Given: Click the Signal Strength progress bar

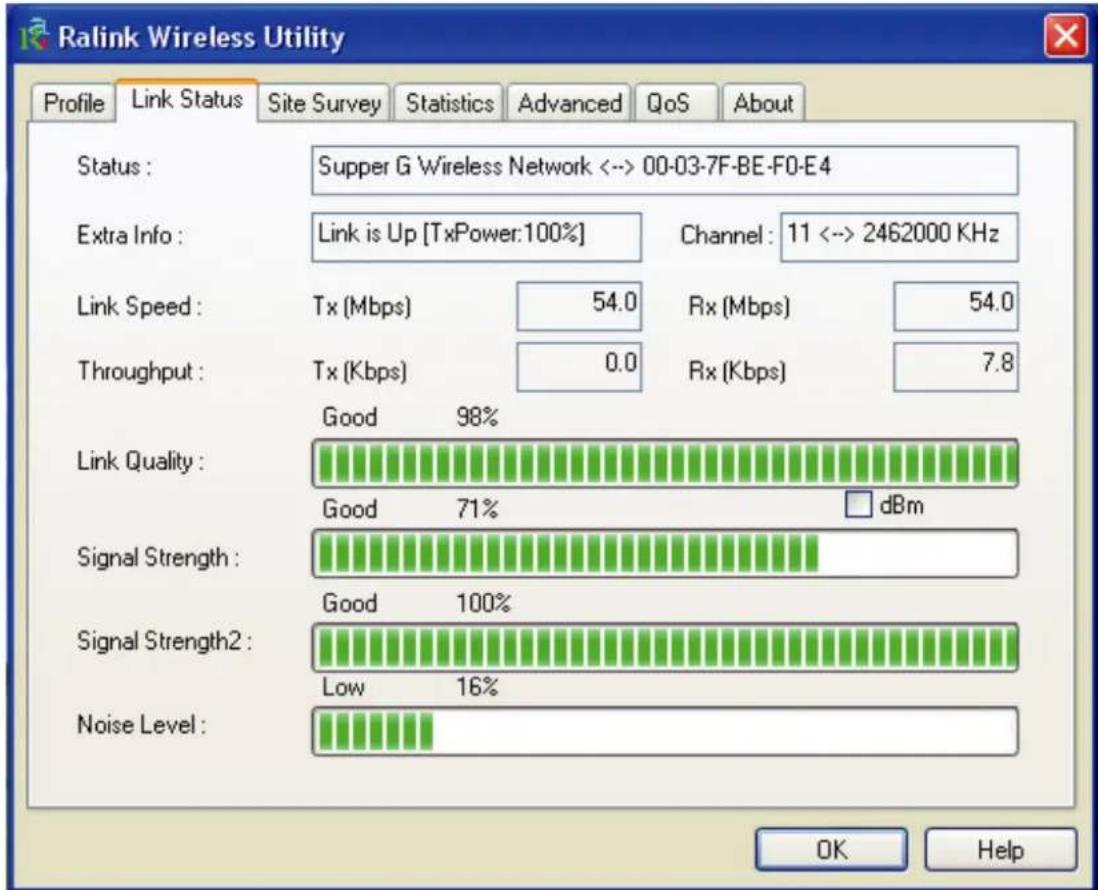Looking at the screenshot, I should click(665, 553).
